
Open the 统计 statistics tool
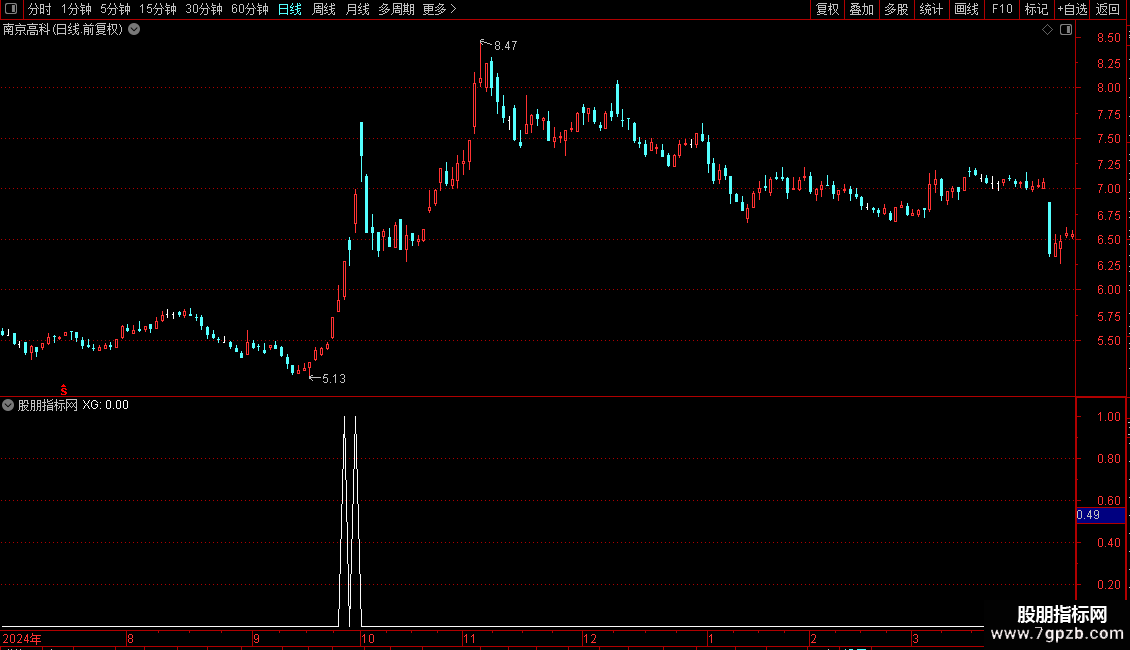[x=931, y=9]
